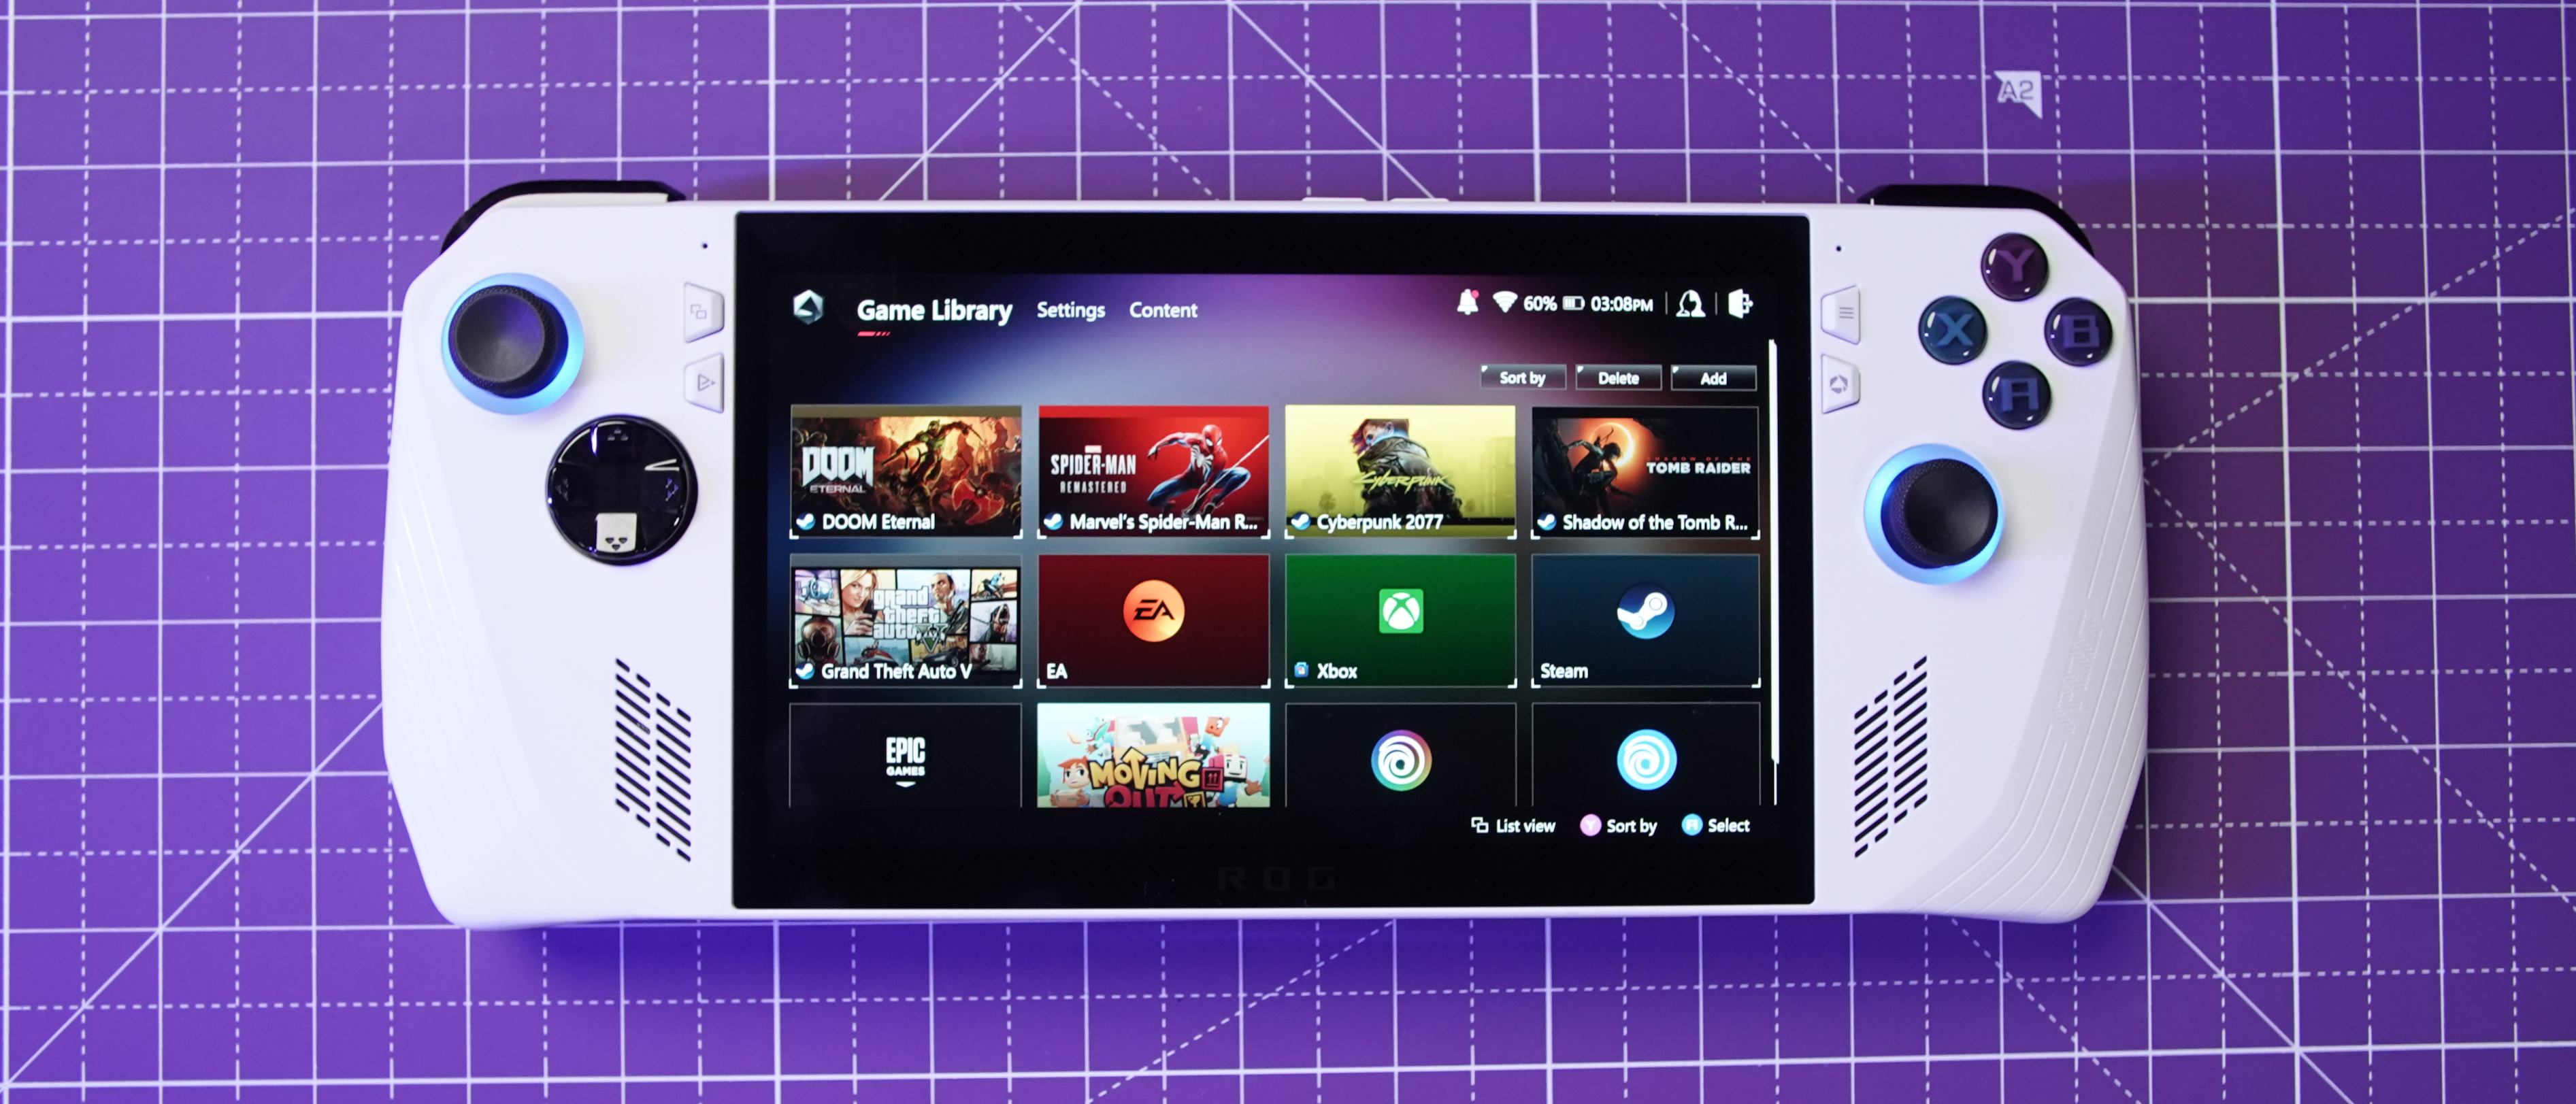Click the Delete button for game
Image resolution: width=2576 pixels, height=1104 pixels.
[x=1623, y=381]
